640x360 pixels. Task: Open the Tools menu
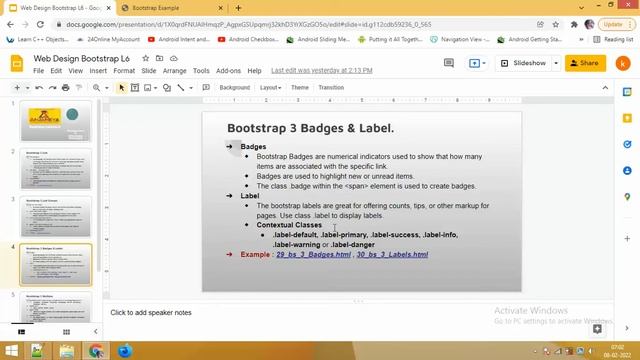(201, 71)
